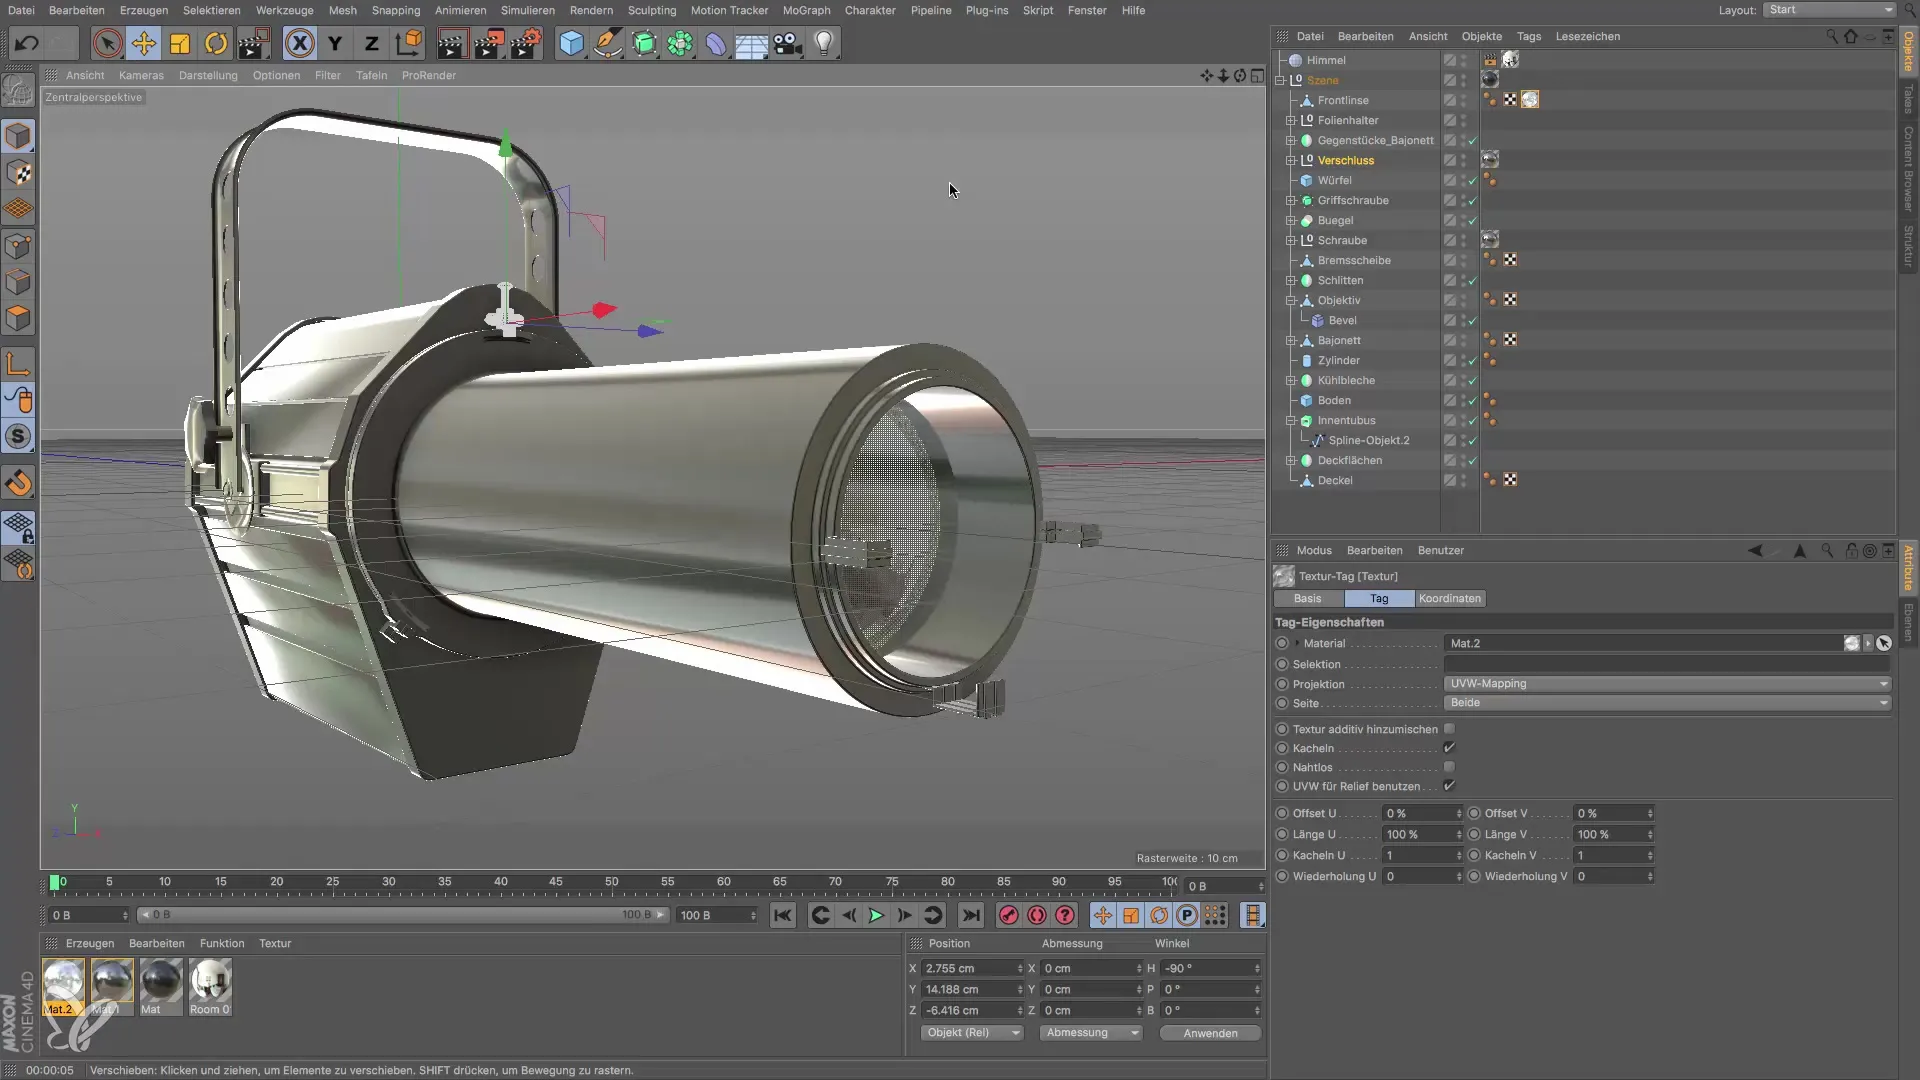Open the Kameras viewport menu
Screen dimensions: 1920x1080
141,75
